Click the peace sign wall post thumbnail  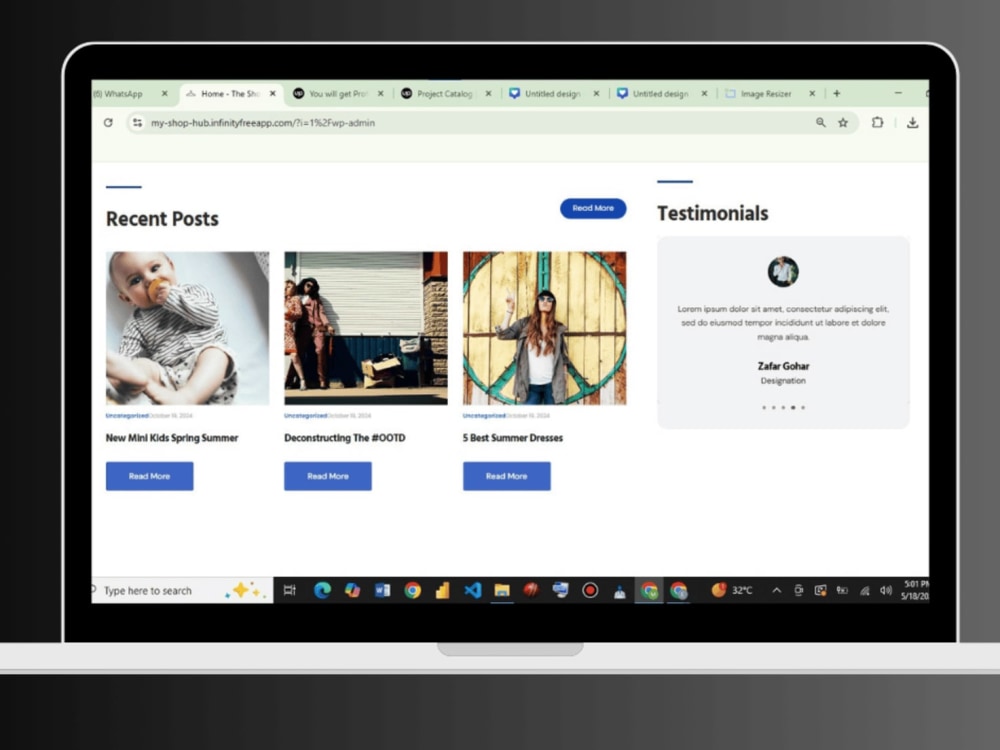point(545,328)
